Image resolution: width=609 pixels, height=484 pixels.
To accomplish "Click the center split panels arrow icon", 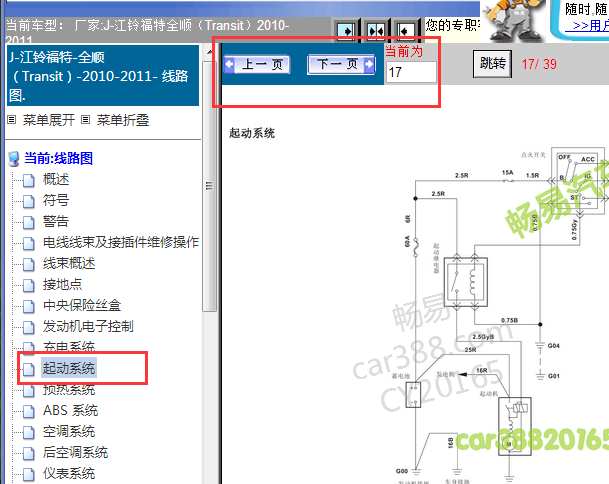I will [x=376, y=30].
